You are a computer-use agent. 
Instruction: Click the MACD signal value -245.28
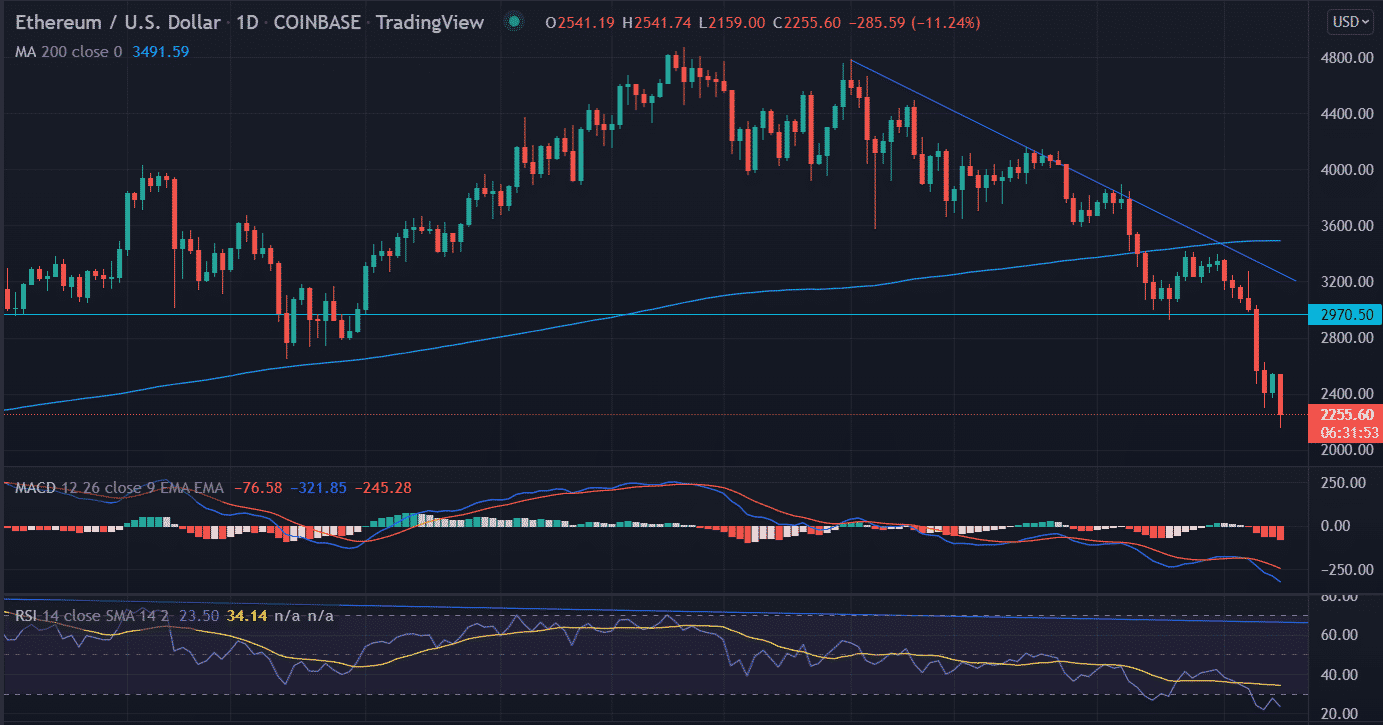(x=380, y=488)
